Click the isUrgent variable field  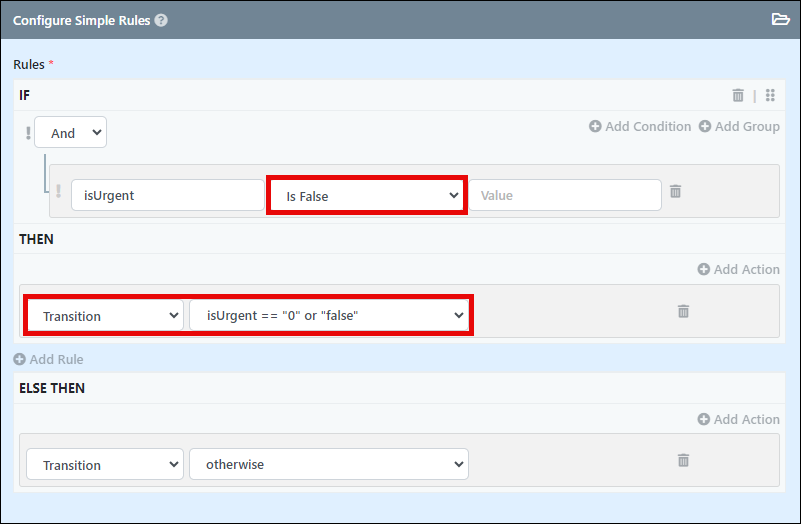168,195
